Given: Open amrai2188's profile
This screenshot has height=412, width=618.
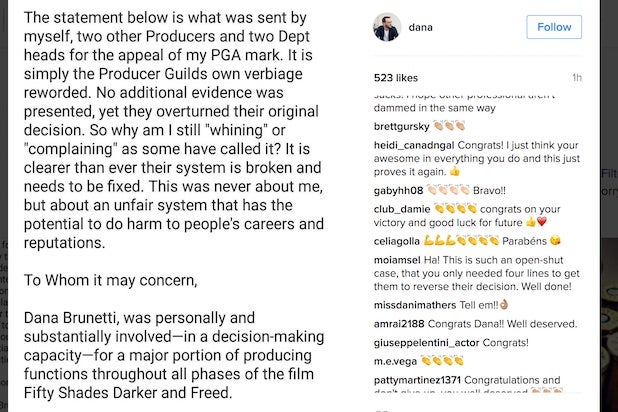Looking at the screenshot, I should coord(400,324).
